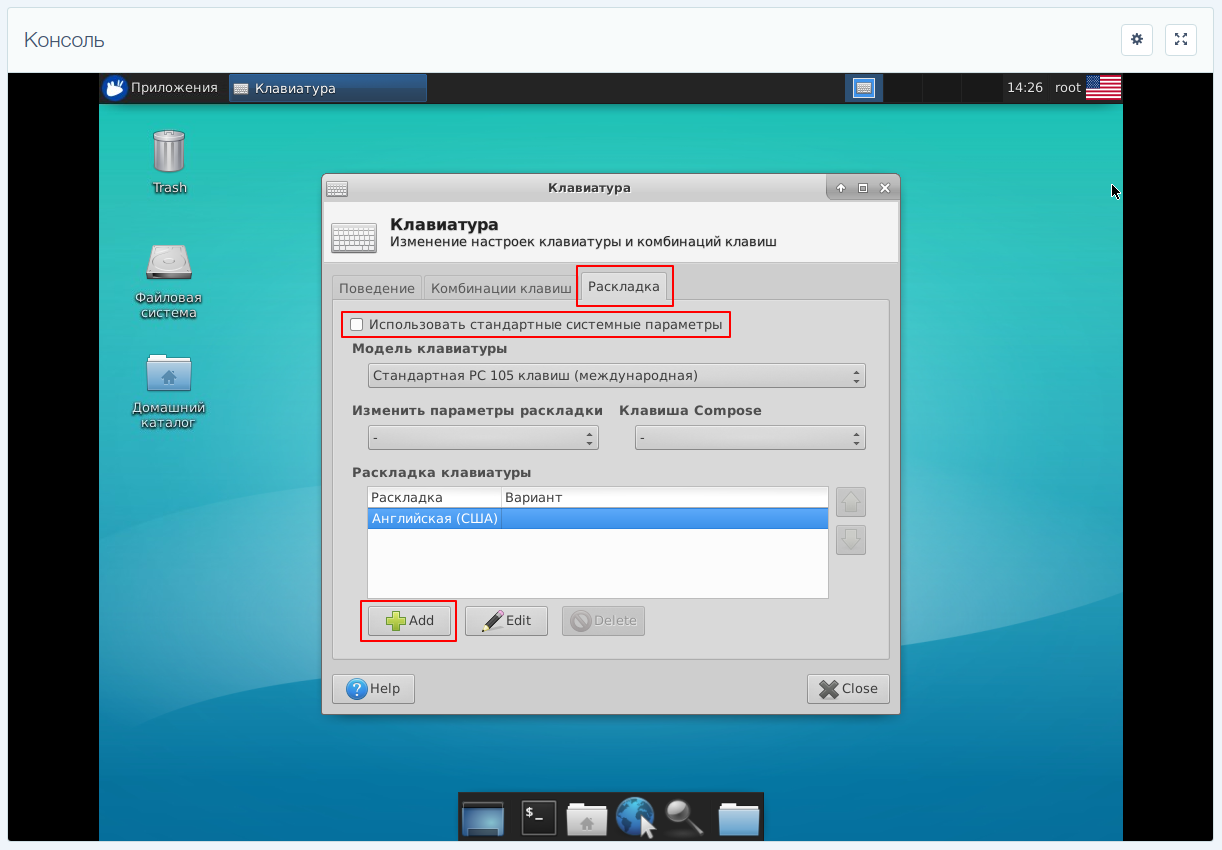Image resolution: width=1222 pixels, height=850 pixels.
Task: Switch to the Поведение tab
Action: tap(376, 288)
